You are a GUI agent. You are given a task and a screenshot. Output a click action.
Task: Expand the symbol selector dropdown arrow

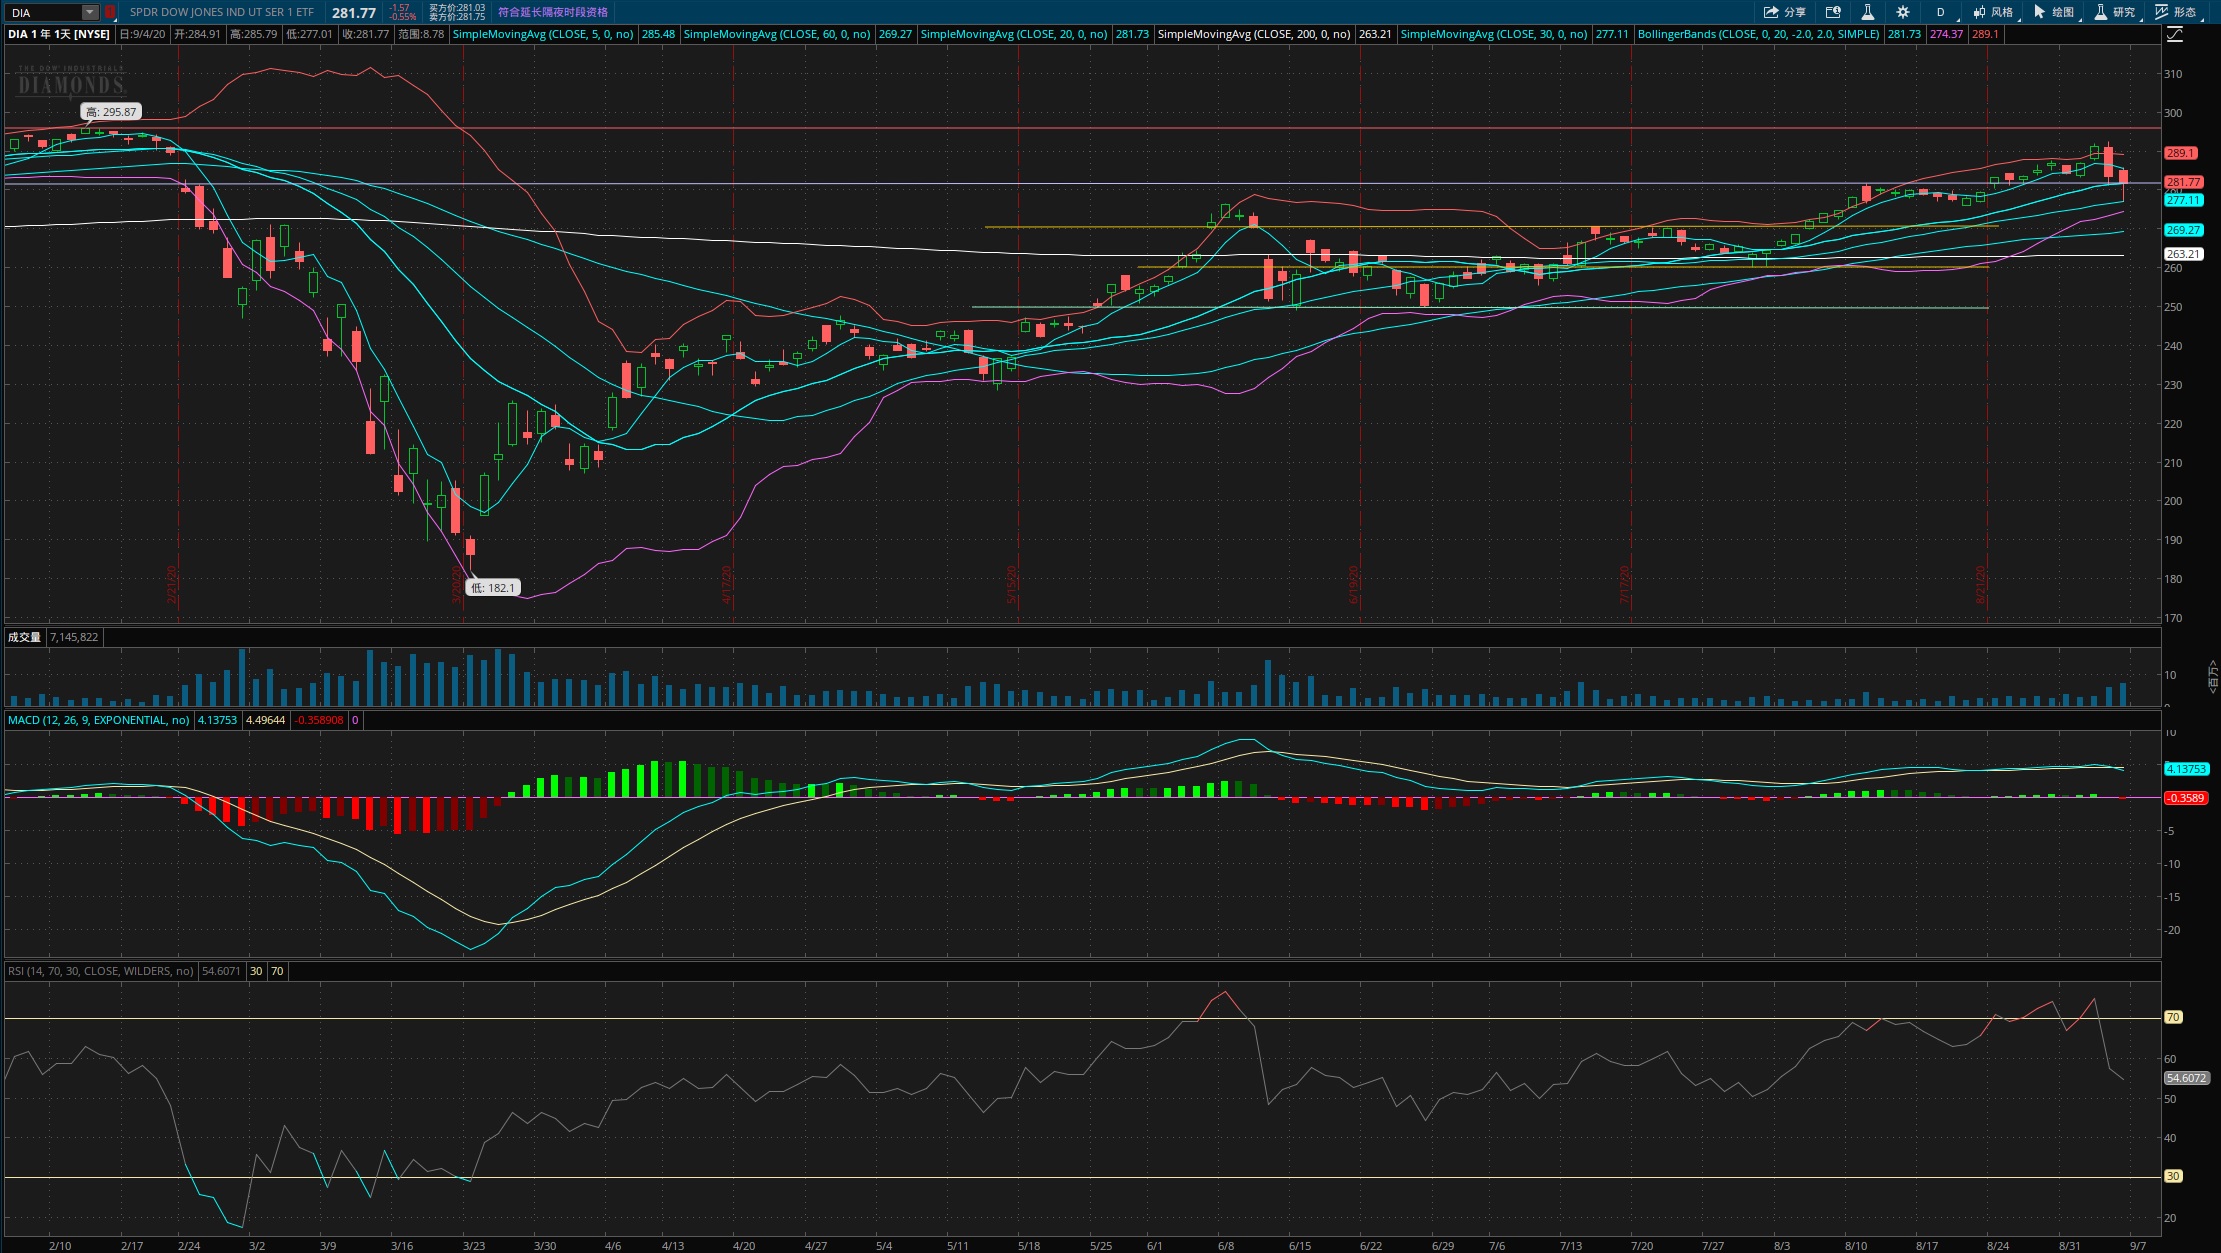tap(90, 12)
